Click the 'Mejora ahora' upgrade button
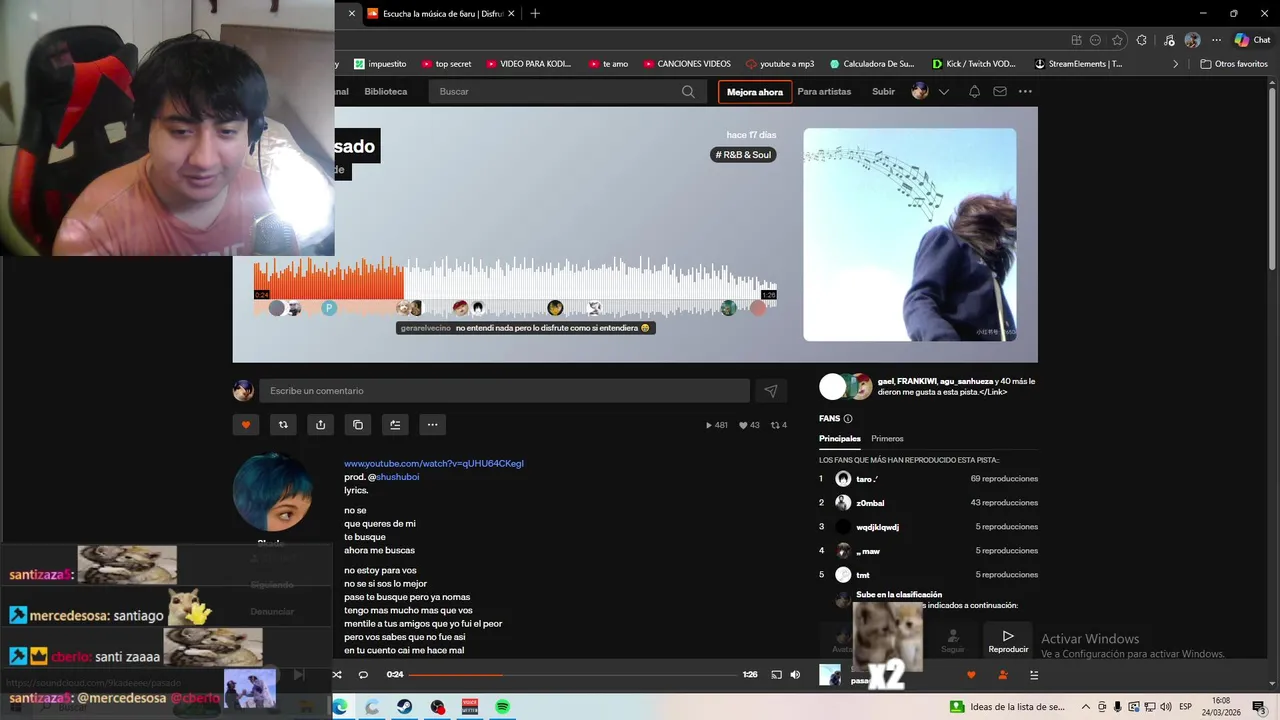 [755, 92]
